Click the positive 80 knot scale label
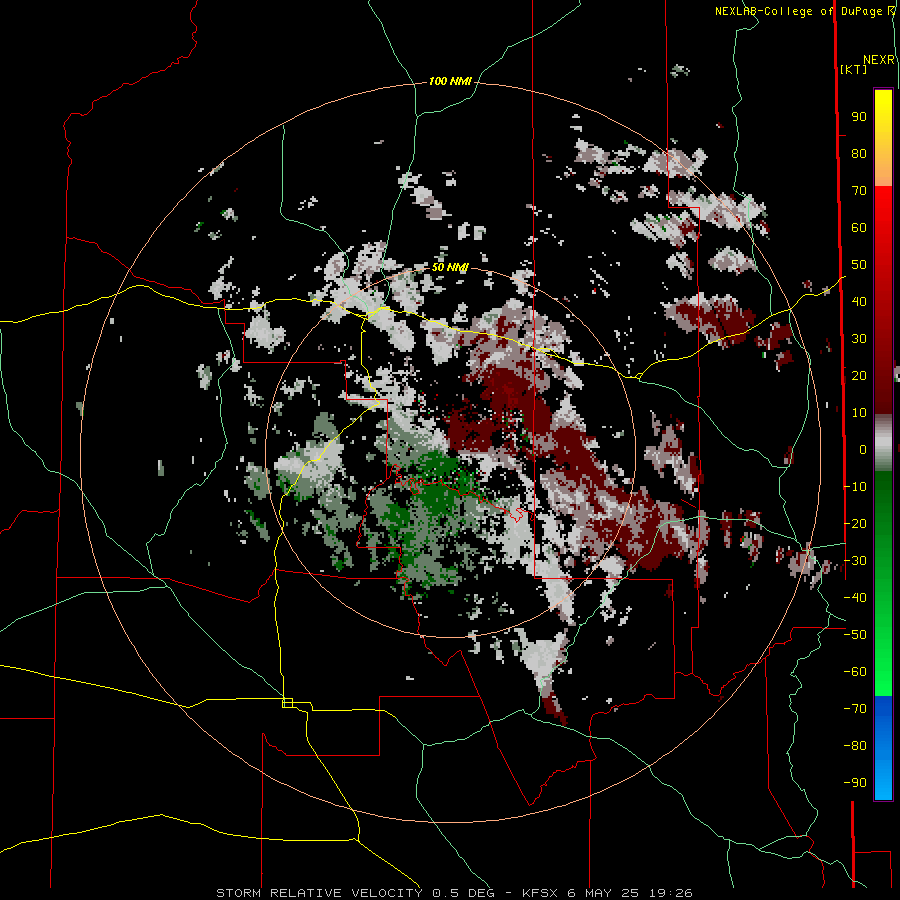900x900 pixels. point(859,154)
